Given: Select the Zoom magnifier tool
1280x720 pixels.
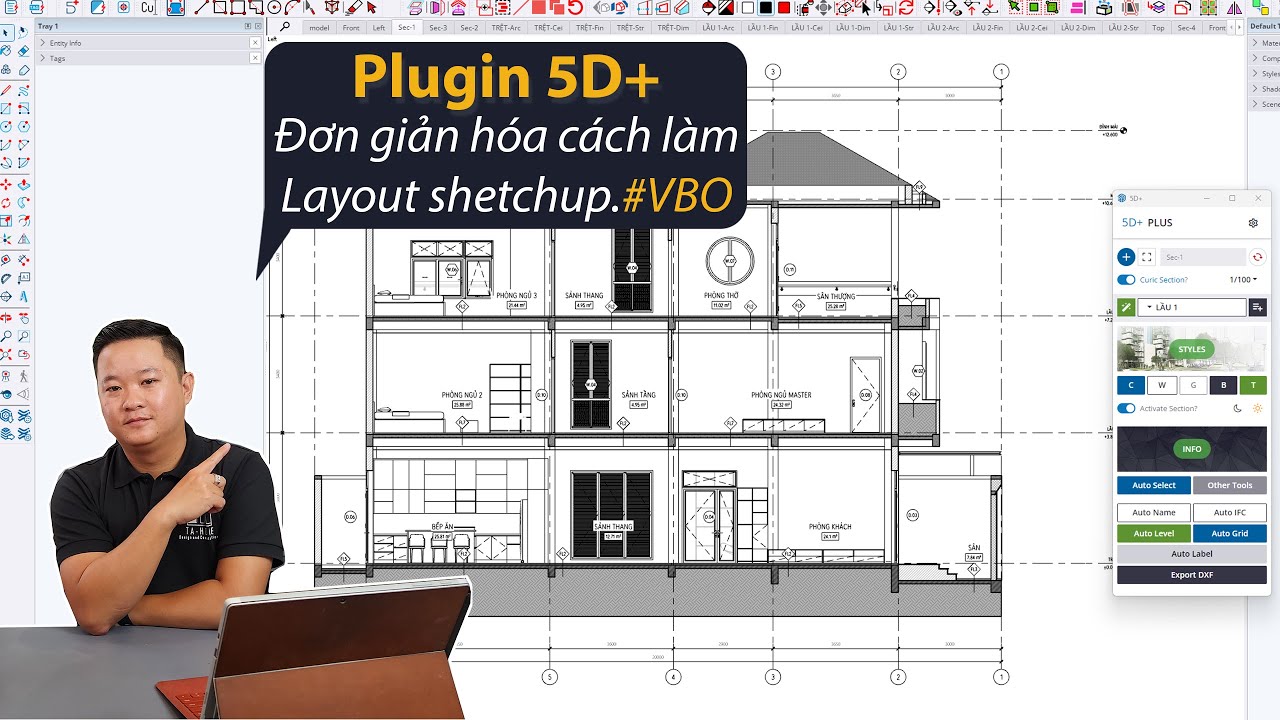Looking at the screenshot, I should pyautogui.click(x=6, y=338).
